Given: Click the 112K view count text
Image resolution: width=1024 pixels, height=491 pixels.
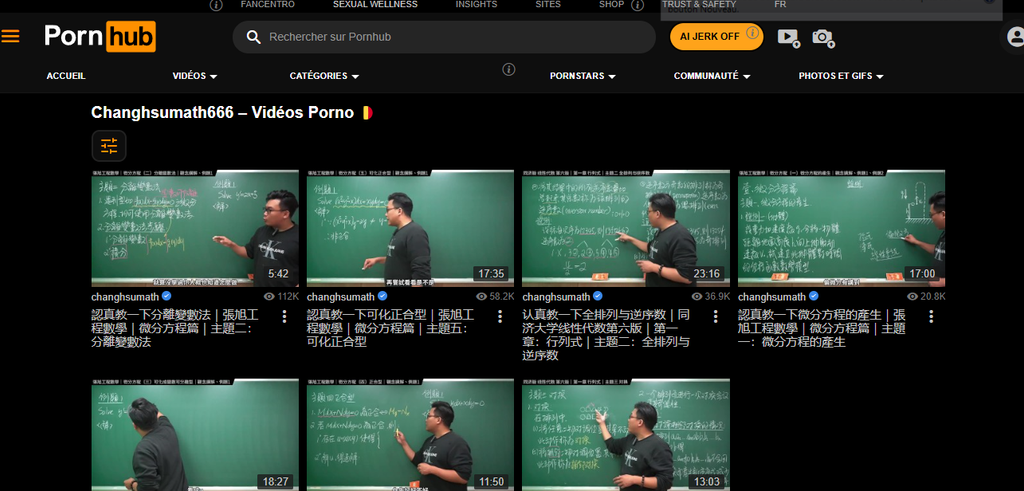Looking at the screenshot, I should pos(288,296).
